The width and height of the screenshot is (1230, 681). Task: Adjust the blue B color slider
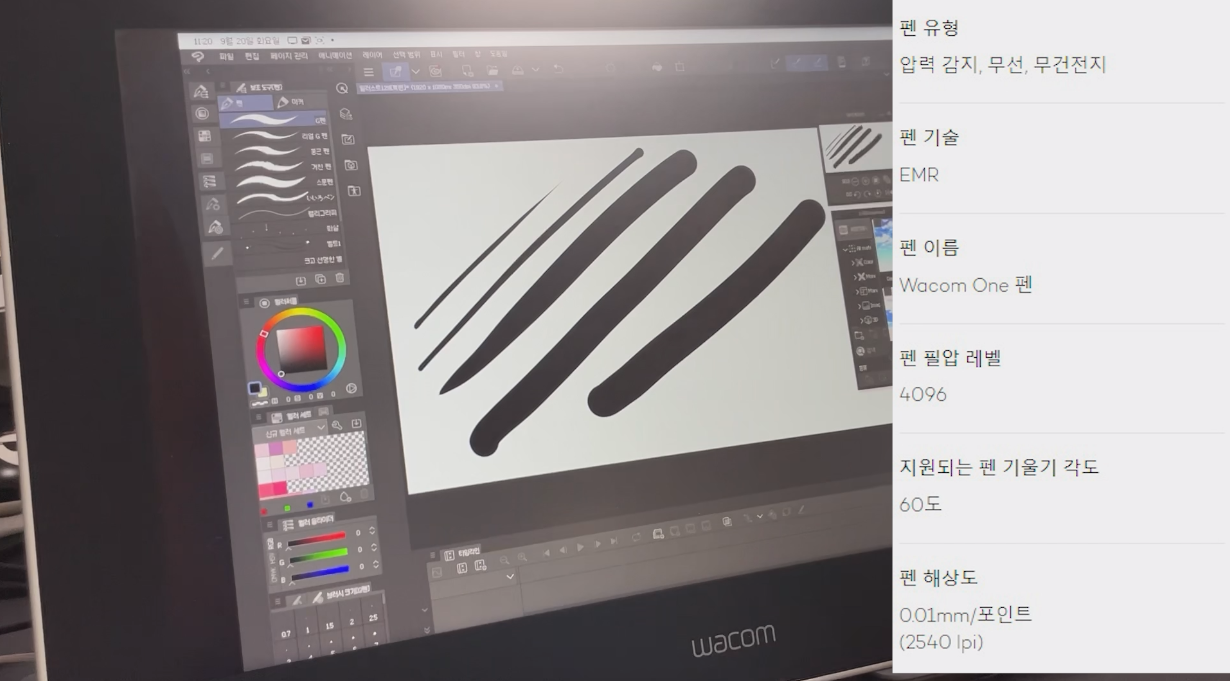(x=319, y=572)
